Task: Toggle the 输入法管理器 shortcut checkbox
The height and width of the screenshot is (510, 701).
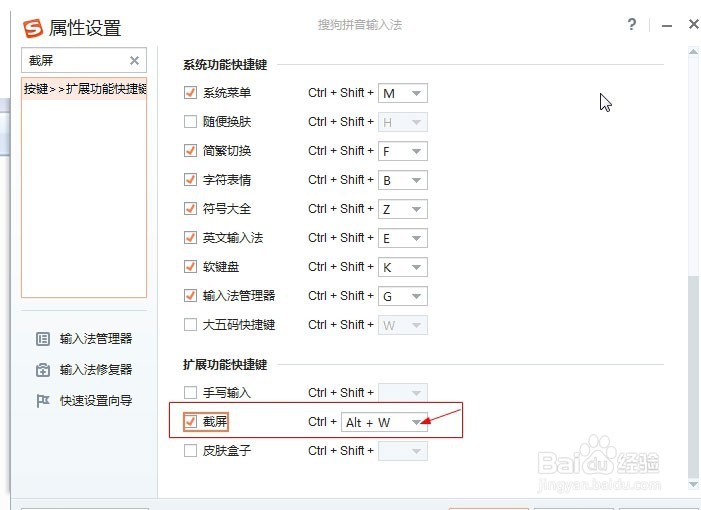Action: [190, 295]
